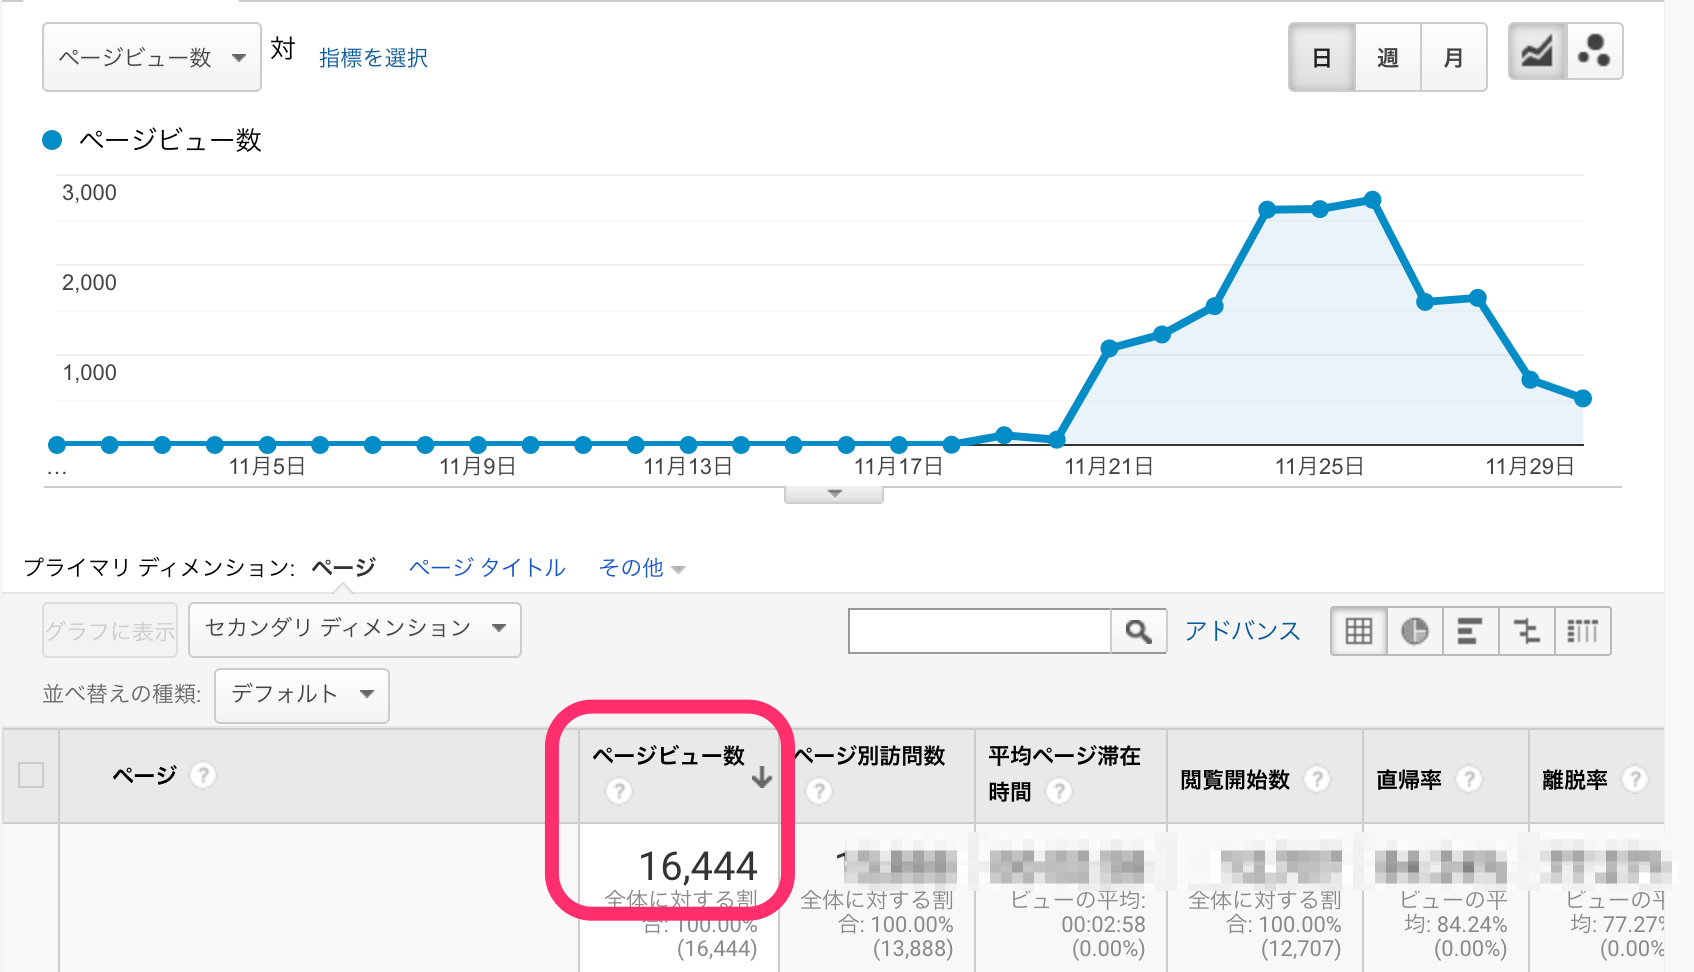Open the 指標を選択 link
Image resolution: width=1694 pixels, height=972 pixels.
[371, 57]
